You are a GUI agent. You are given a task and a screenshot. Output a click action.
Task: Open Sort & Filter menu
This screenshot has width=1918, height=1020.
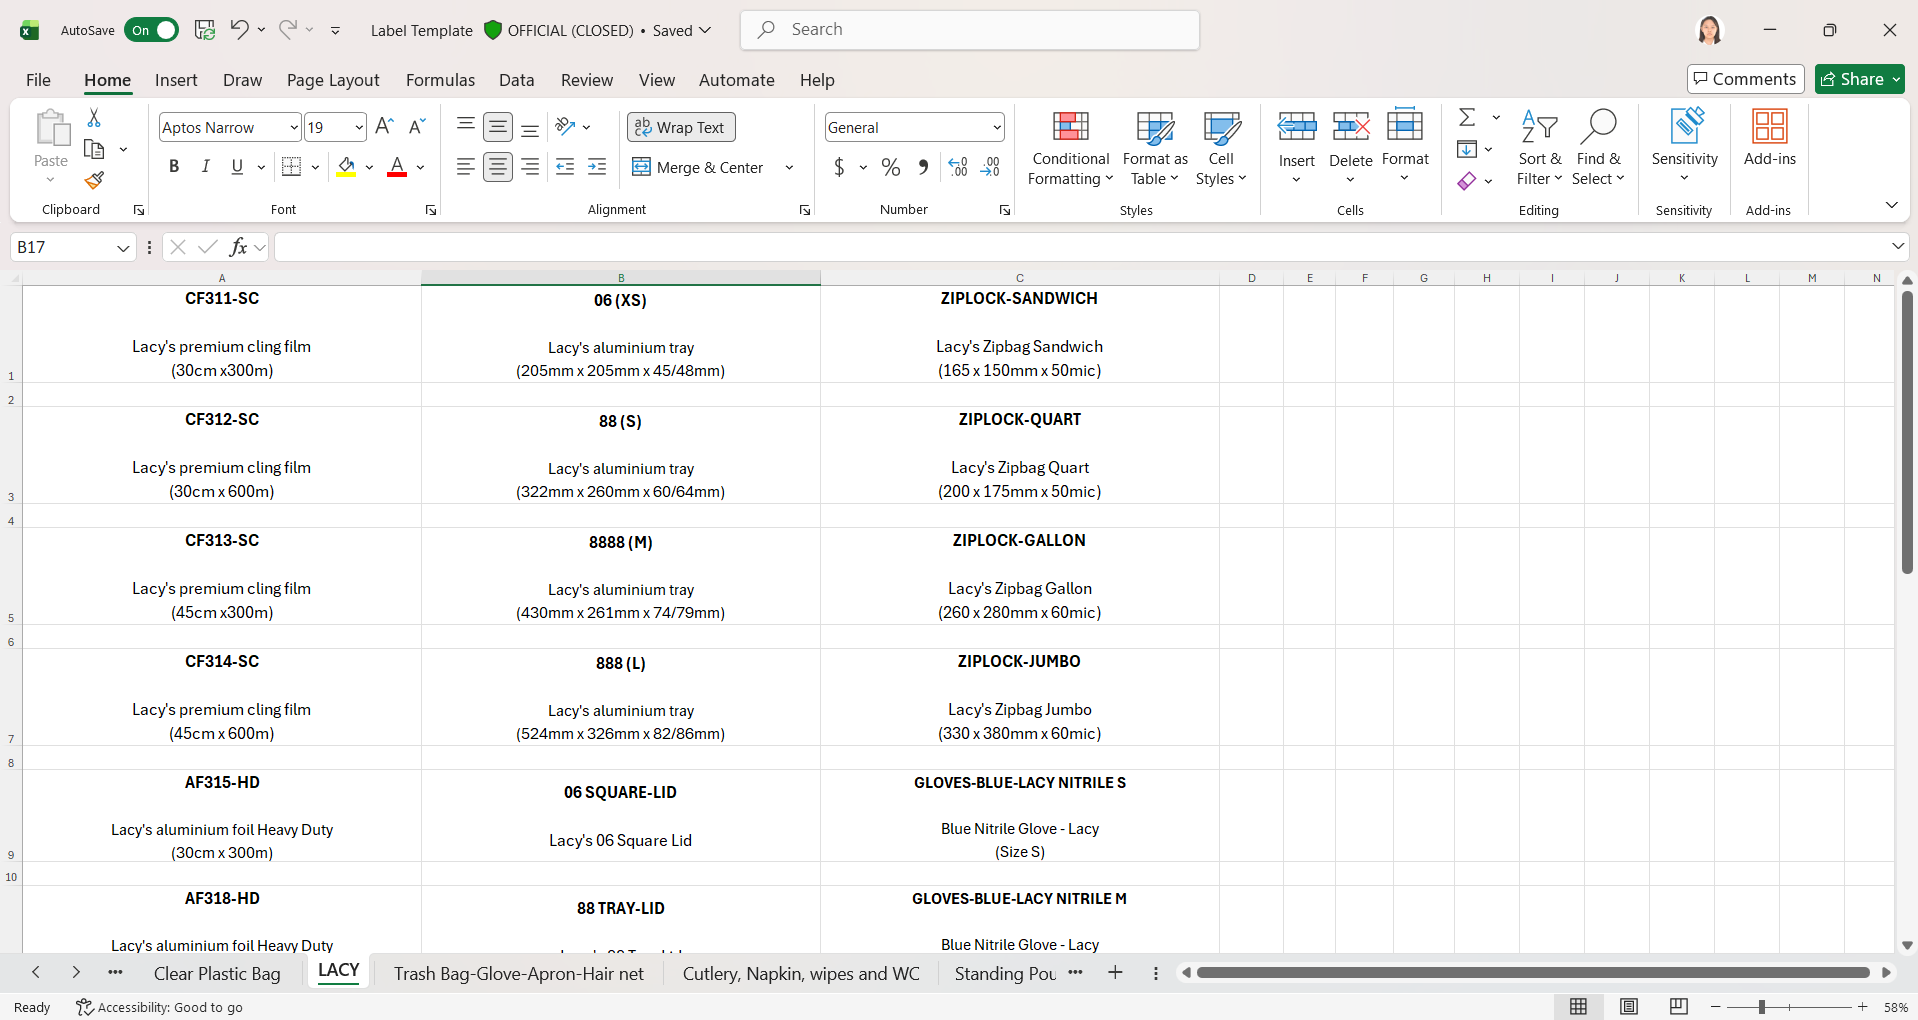1539,148
